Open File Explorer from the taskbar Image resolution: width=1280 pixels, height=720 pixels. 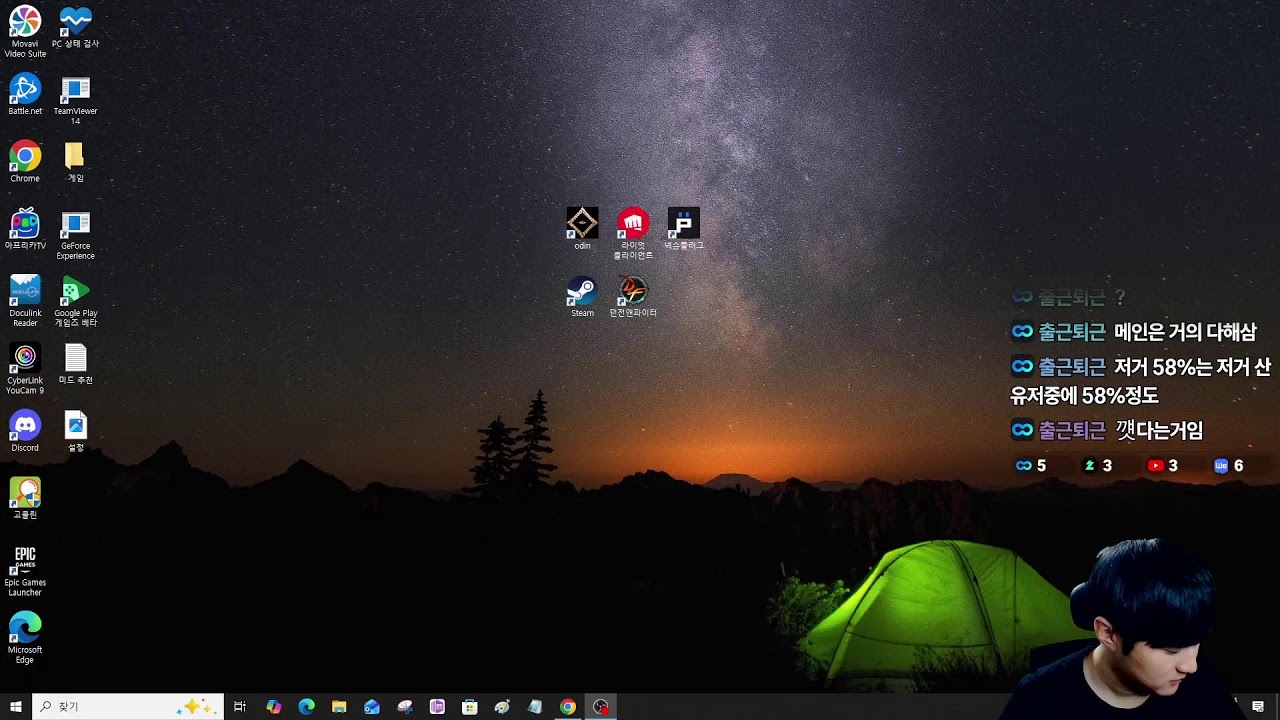click(339, 707)
